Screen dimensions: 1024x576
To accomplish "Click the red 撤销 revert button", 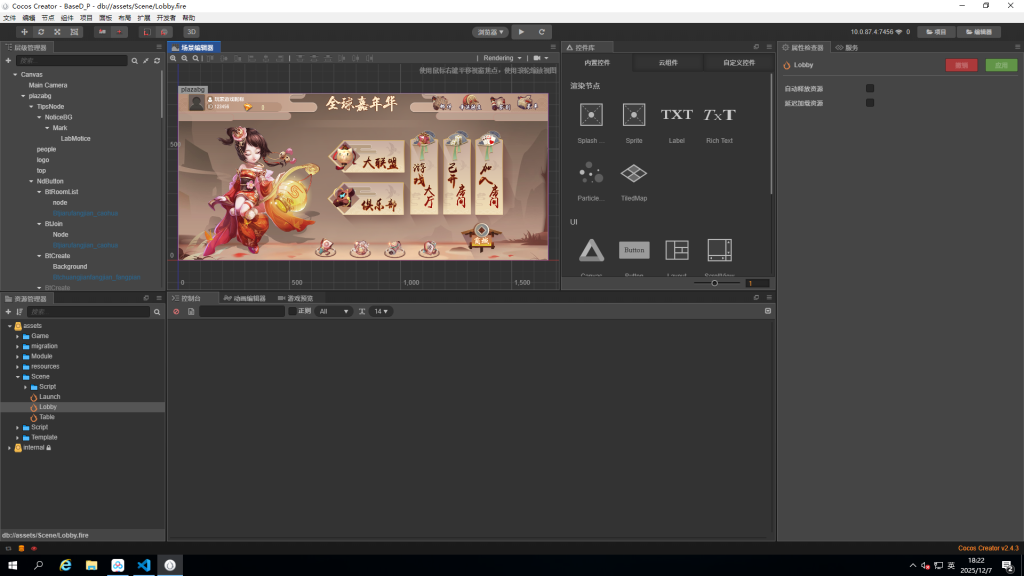I will [x=961, y=65].
